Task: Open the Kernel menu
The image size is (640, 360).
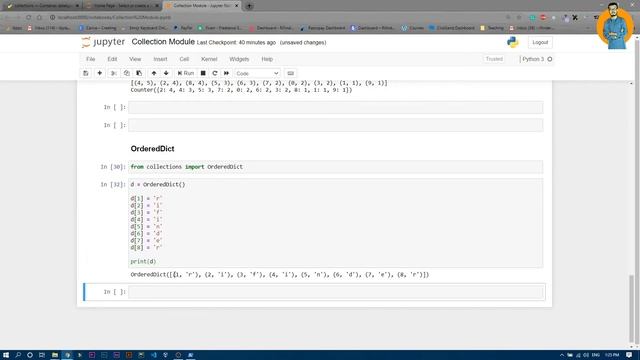Action: tap(209, 59)
